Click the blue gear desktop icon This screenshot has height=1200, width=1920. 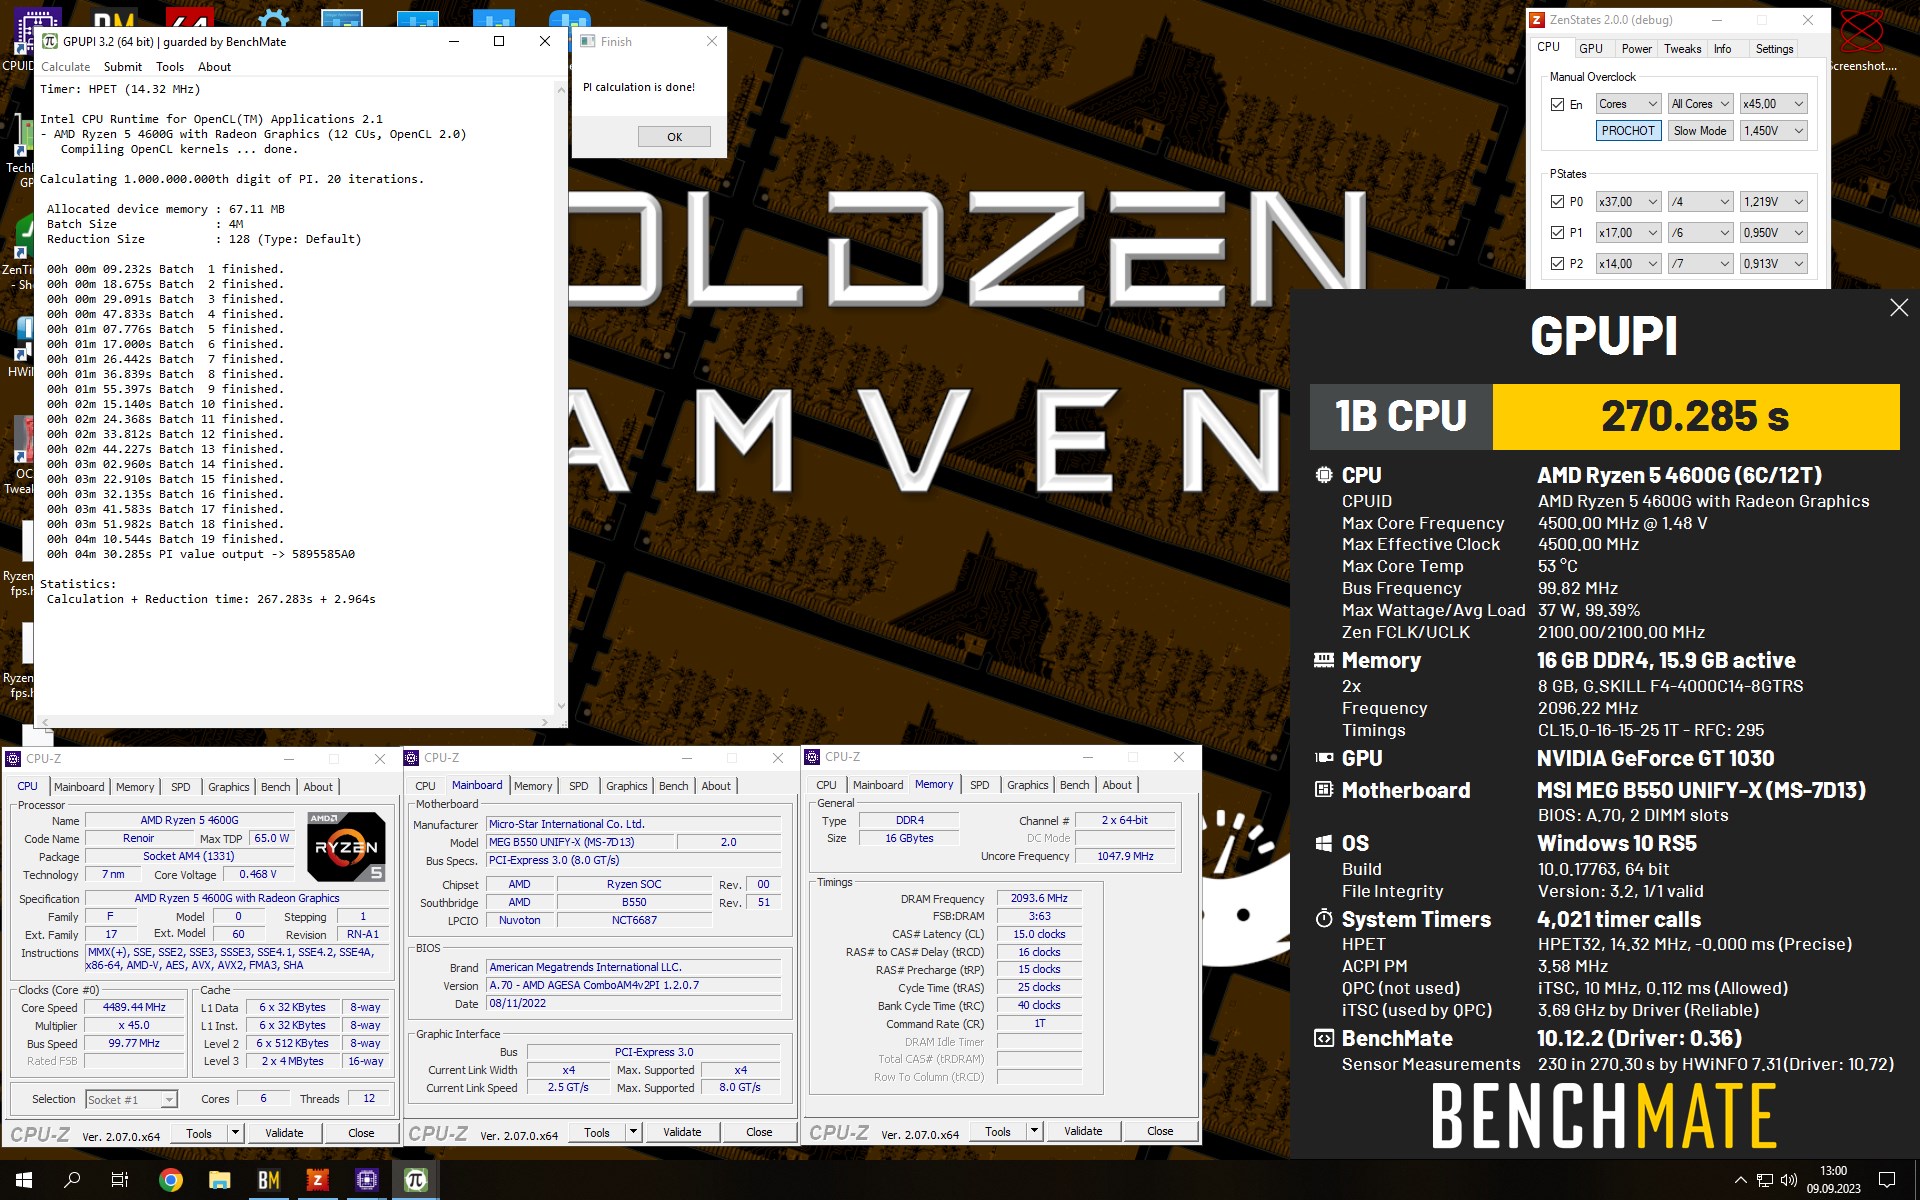point(271,18)
